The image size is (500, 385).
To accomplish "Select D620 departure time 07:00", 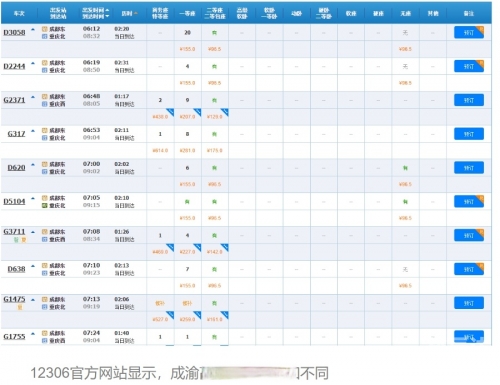I will point(91,164).
